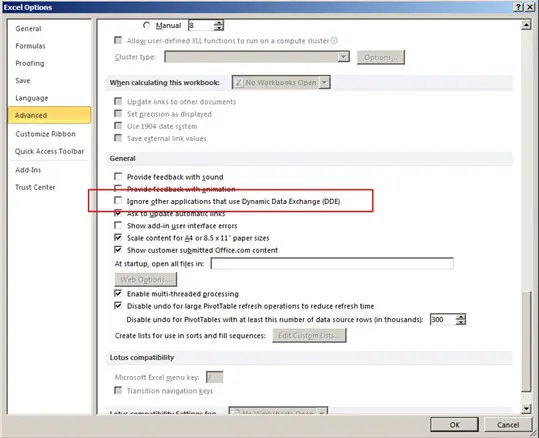Open the Cluster type dropdown
The width and height of the screenshot is (539, 438).
343,57
